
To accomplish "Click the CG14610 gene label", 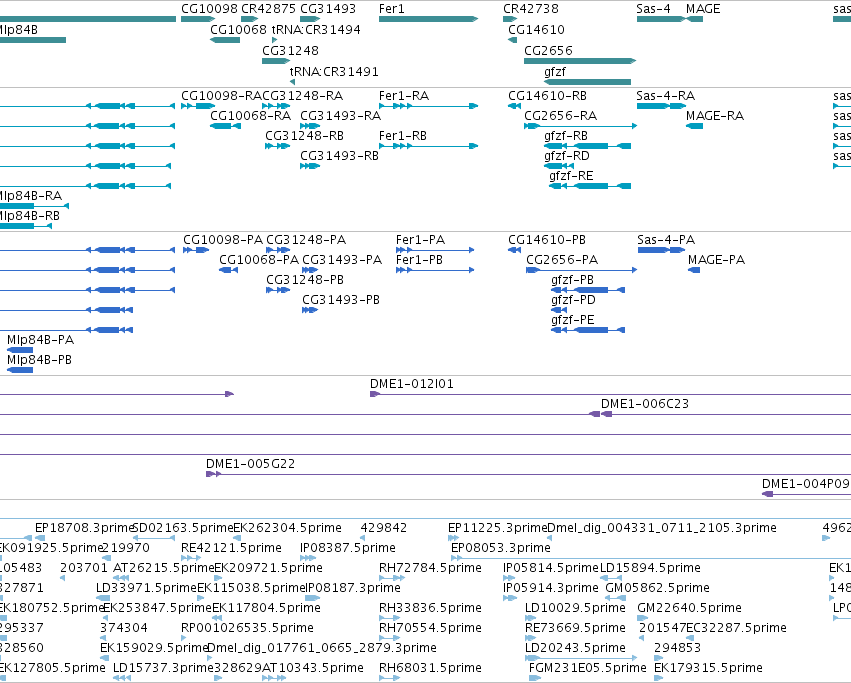I will 536,29.
